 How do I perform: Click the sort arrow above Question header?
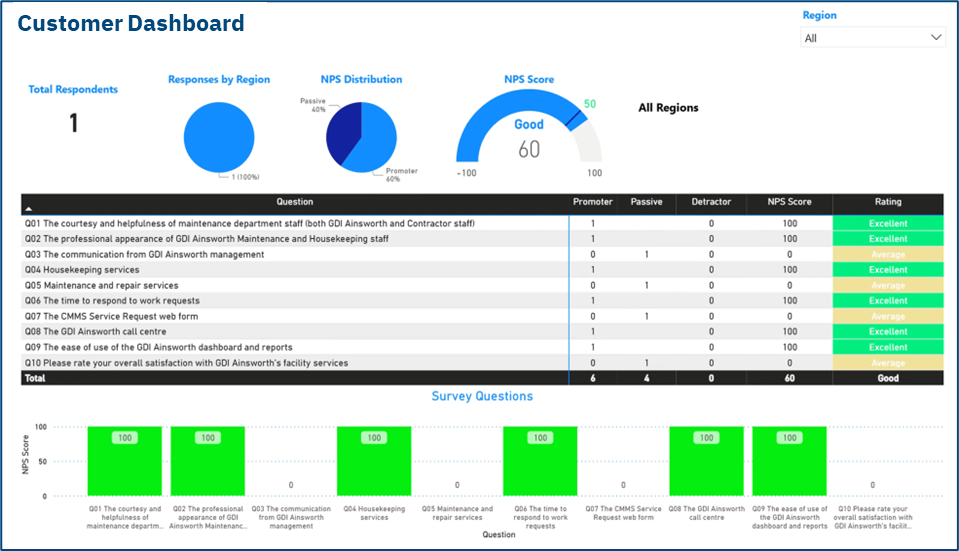coord(28,205)
